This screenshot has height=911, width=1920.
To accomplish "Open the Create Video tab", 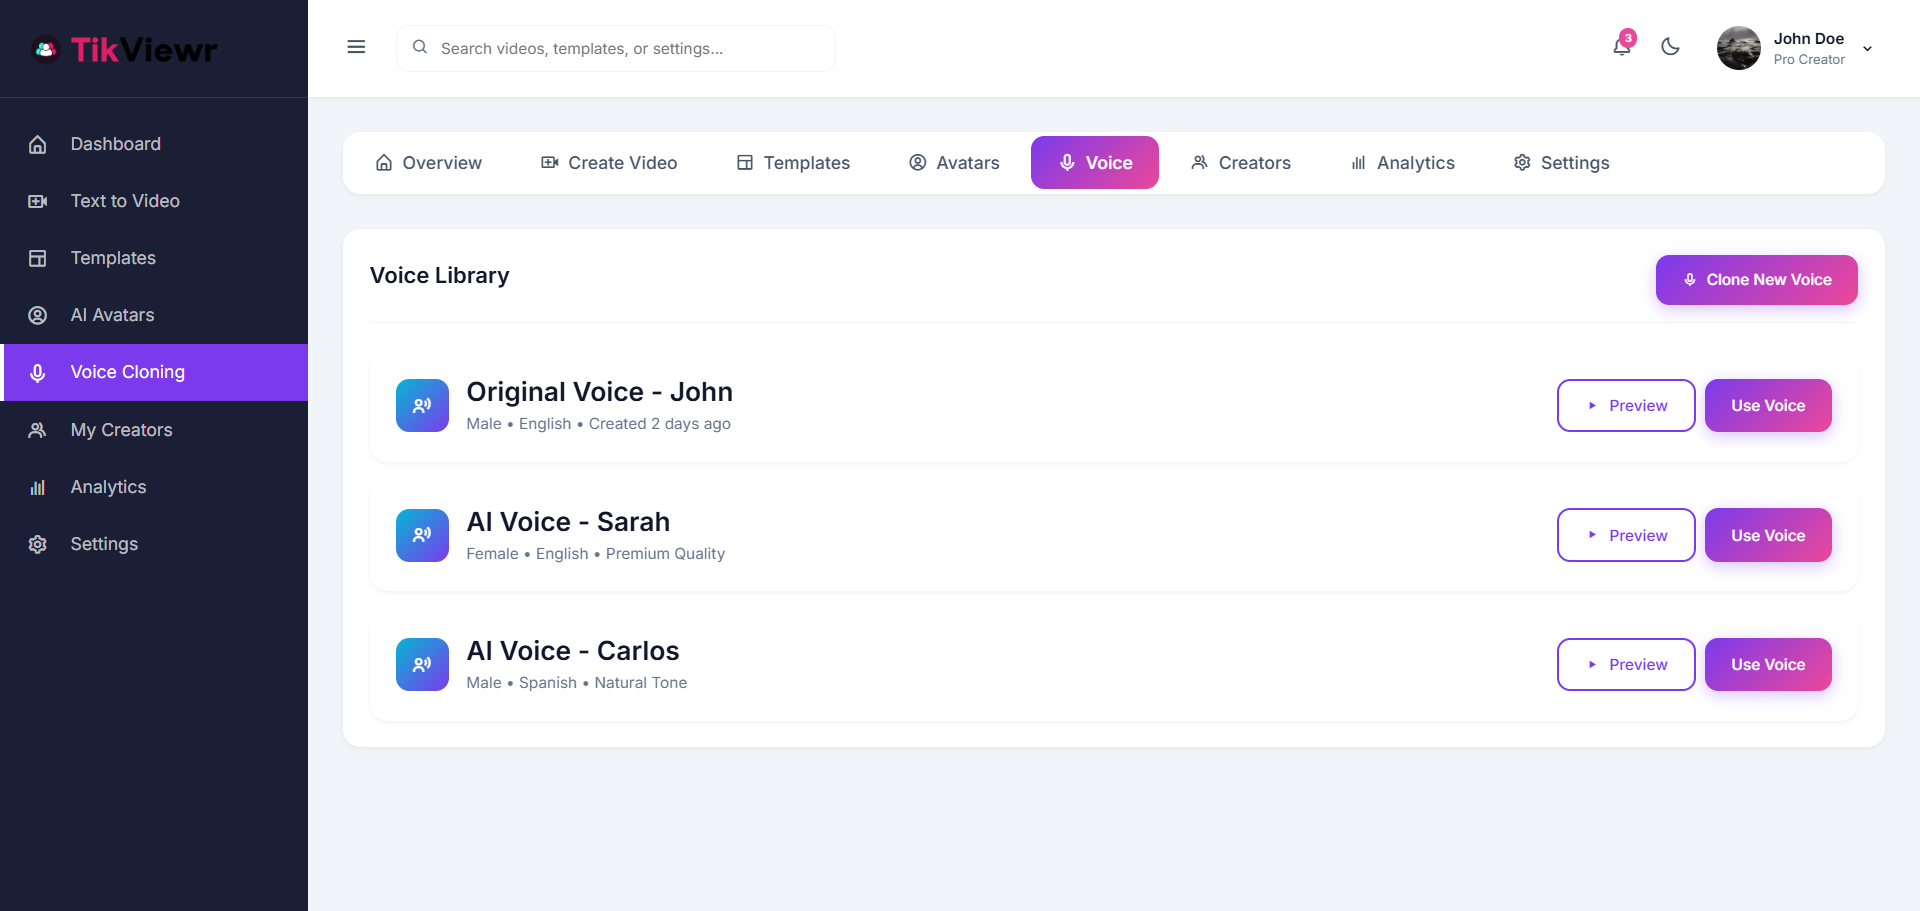I will coord(609,163).
